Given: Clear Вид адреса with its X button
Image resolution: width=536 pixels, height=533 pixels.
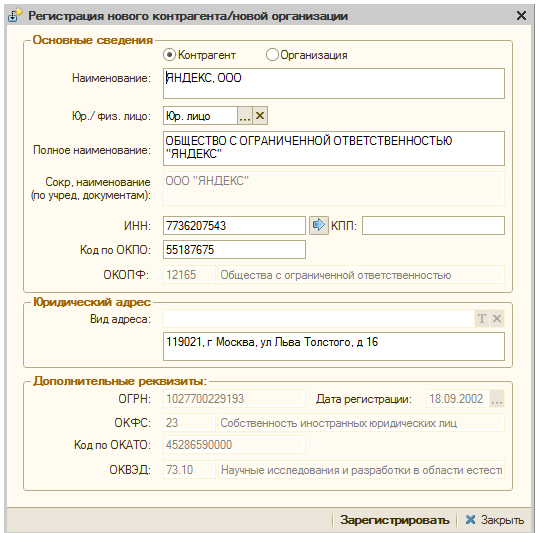Looking at the screenshot, I should pyautogui.click(x=497, y=319).
